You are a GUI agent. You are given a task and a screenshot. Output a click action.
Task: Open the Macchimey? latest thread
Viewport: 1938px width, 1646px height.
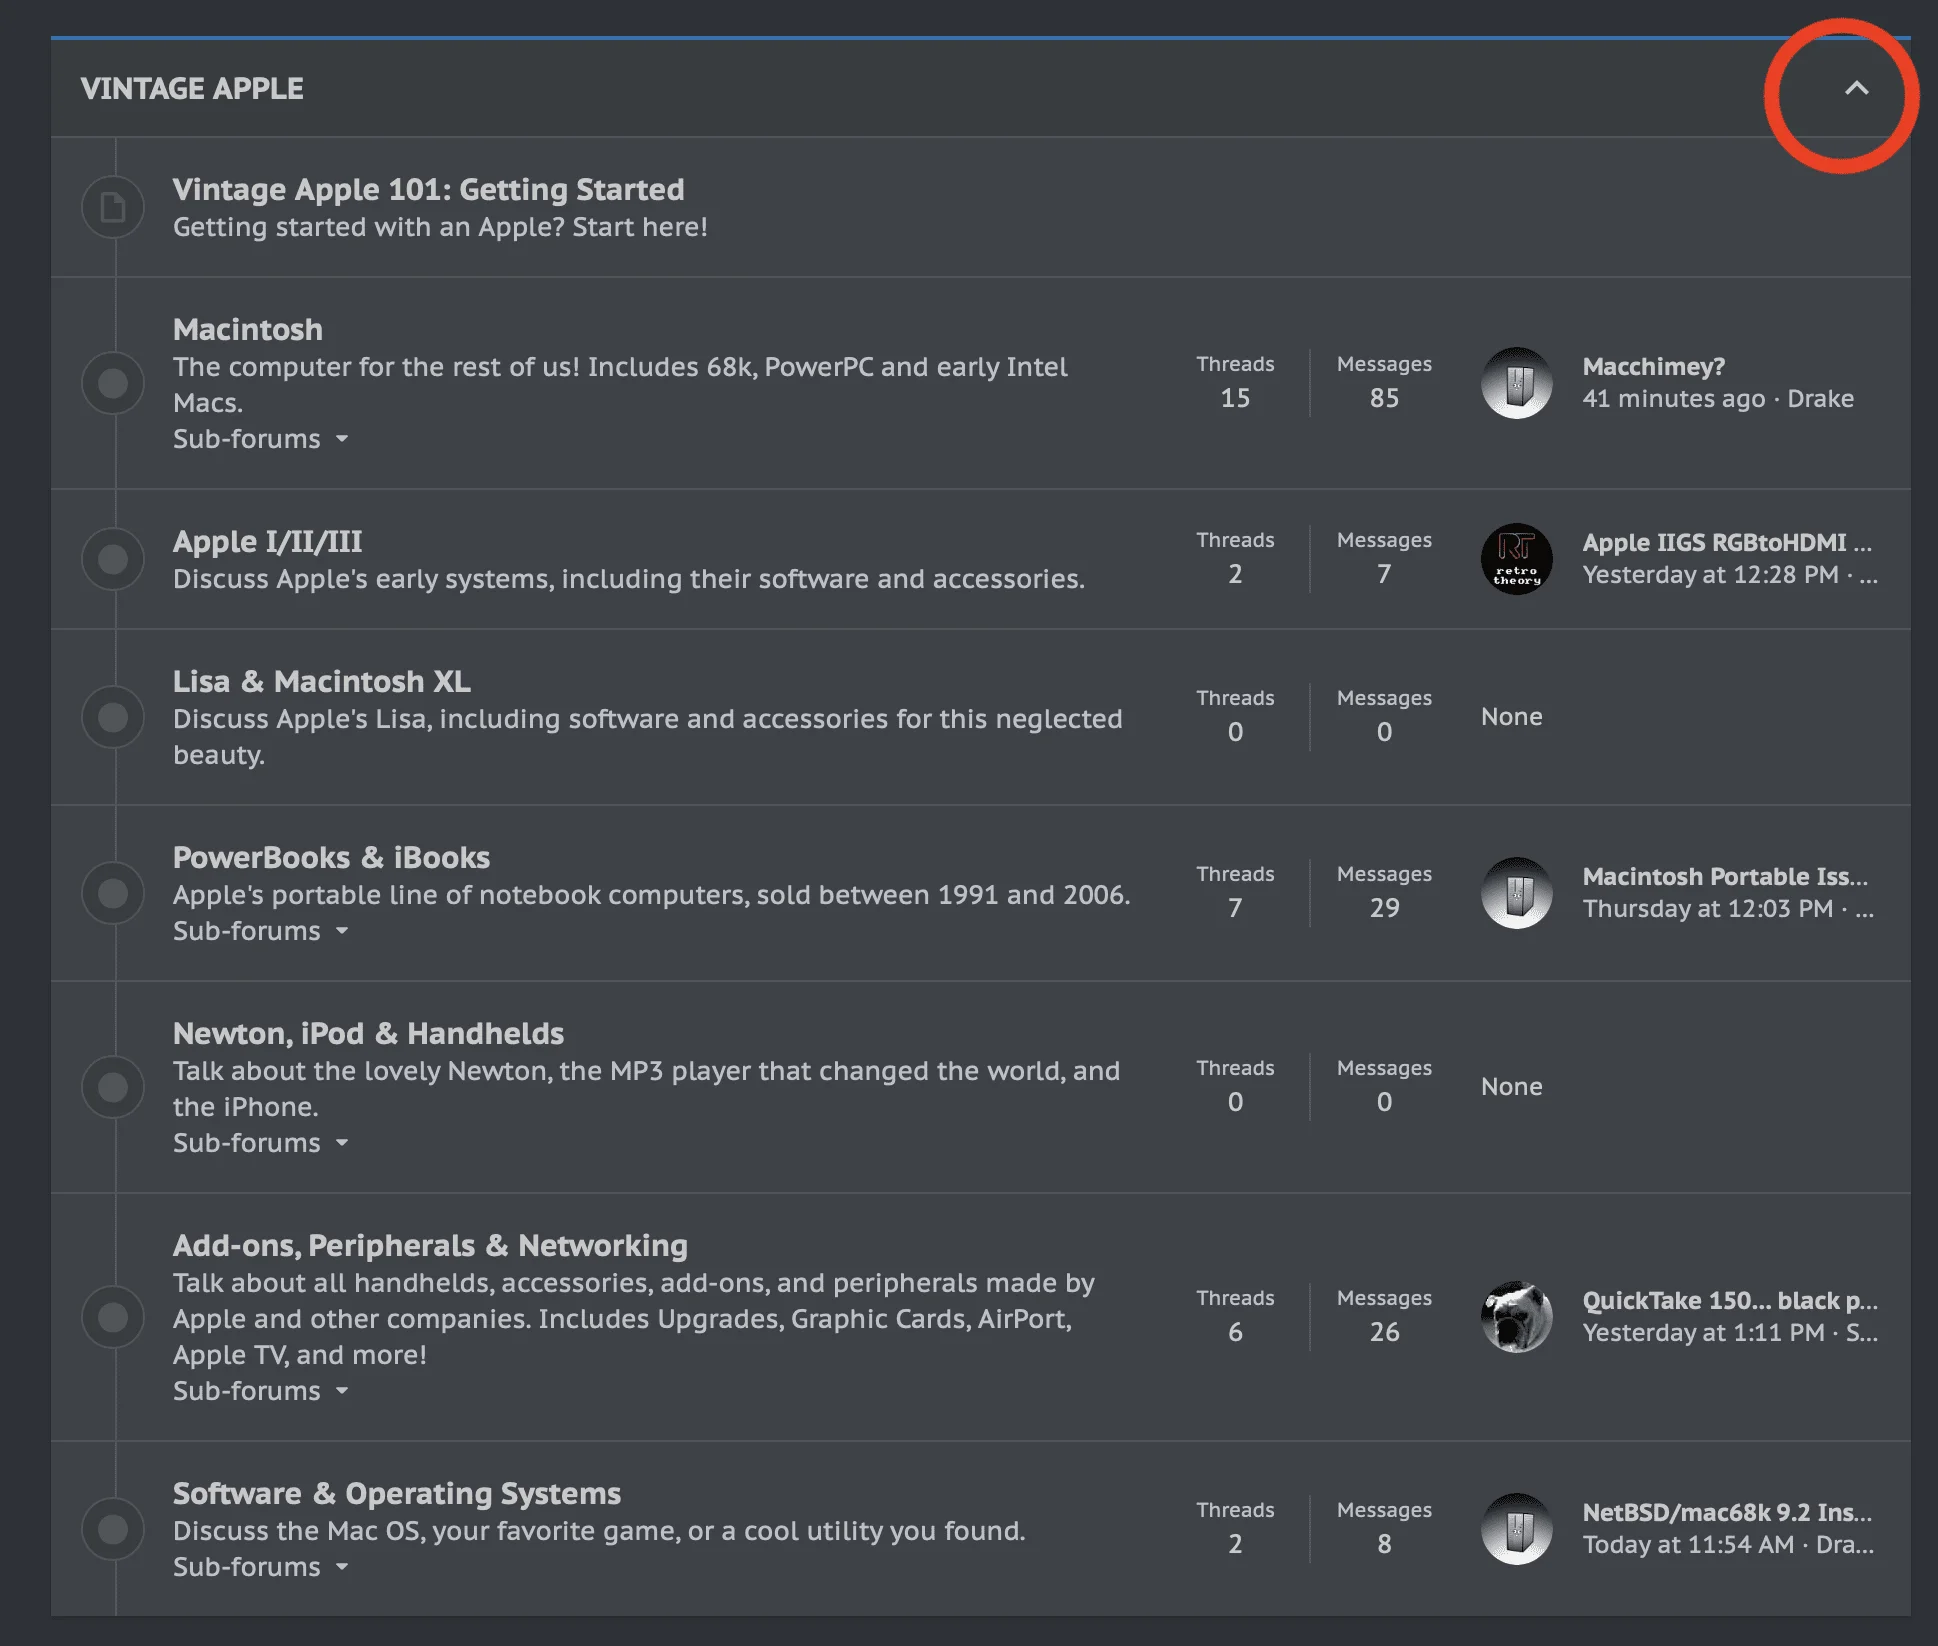point(1653,366)
